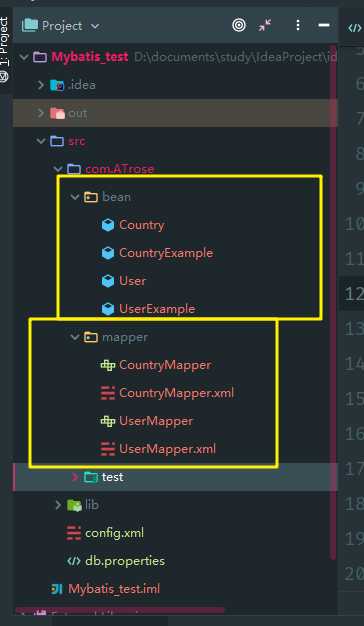Image resolution: width=364 pixels, height=626 pixels.
Task: Click the UserExample class icon
Action: click(x=108, y=309)
